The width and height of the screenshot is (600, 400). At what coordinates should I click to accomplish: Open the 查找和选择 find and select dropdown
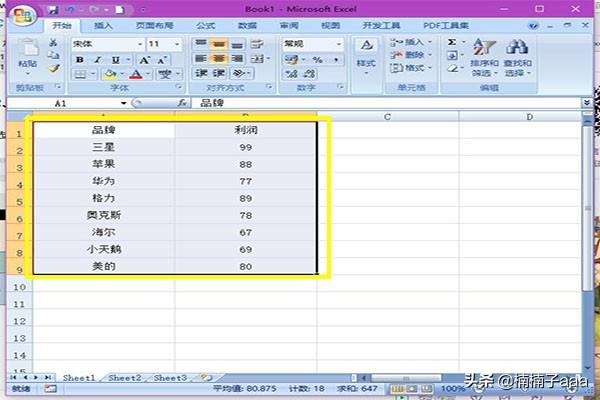pyautogui.click(x=517, y=57)
